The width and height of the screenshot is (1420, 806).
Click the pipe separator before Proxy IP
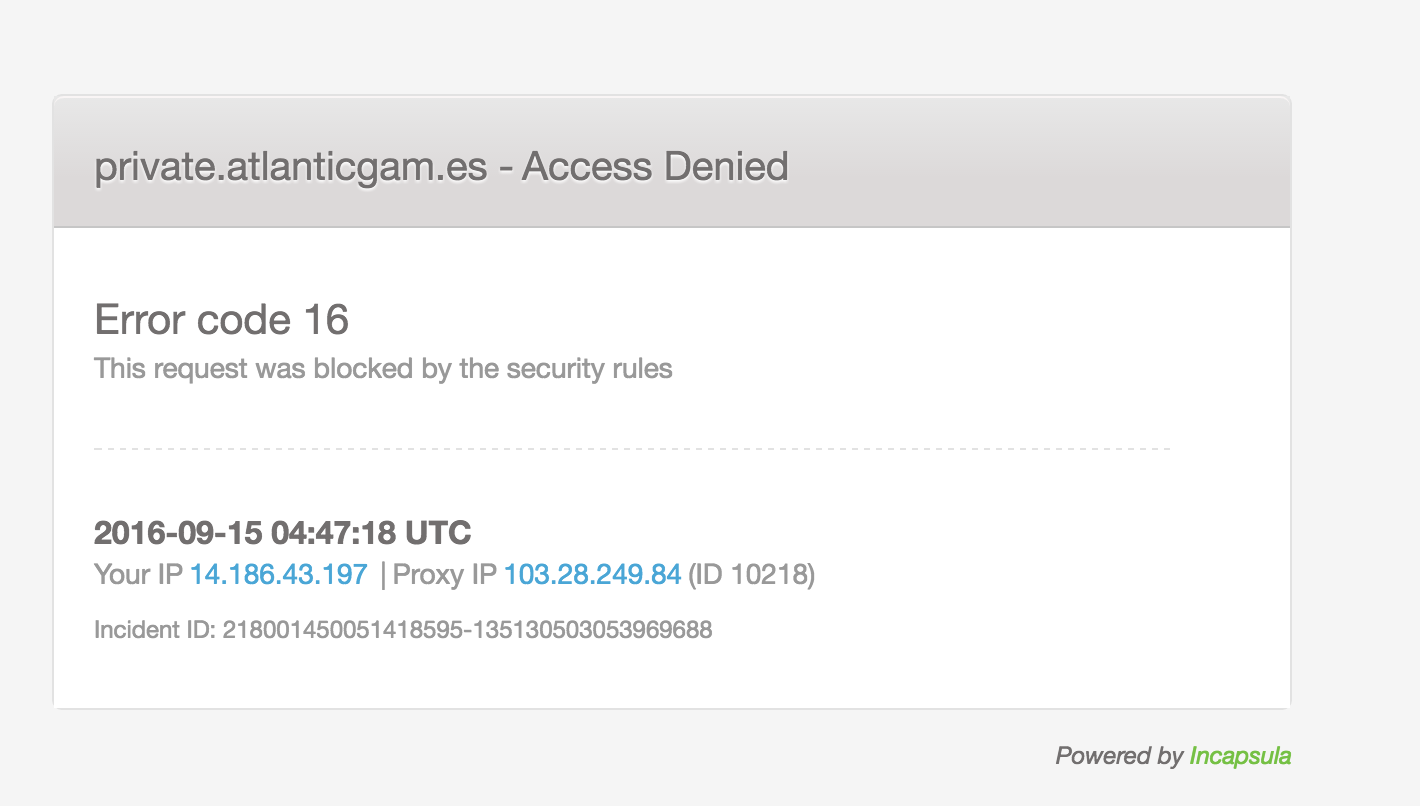tap(383, 575)
